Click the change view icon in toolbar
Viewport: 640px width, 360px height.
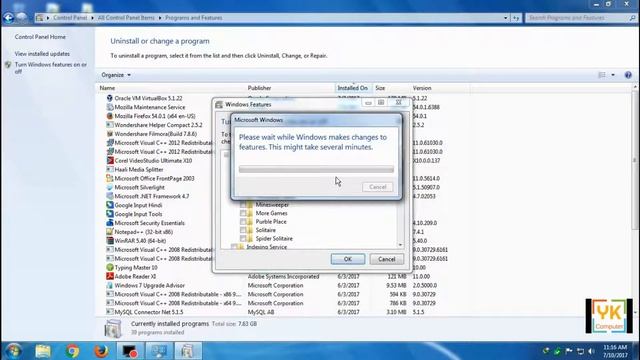point(602,75)
